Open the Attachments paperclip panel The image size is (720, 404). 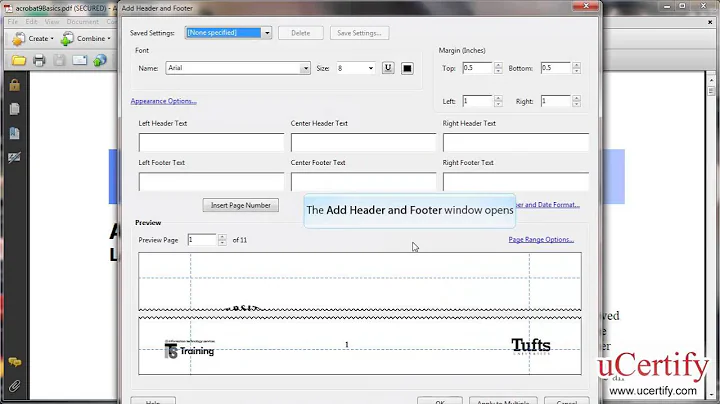tap(15, 386)
